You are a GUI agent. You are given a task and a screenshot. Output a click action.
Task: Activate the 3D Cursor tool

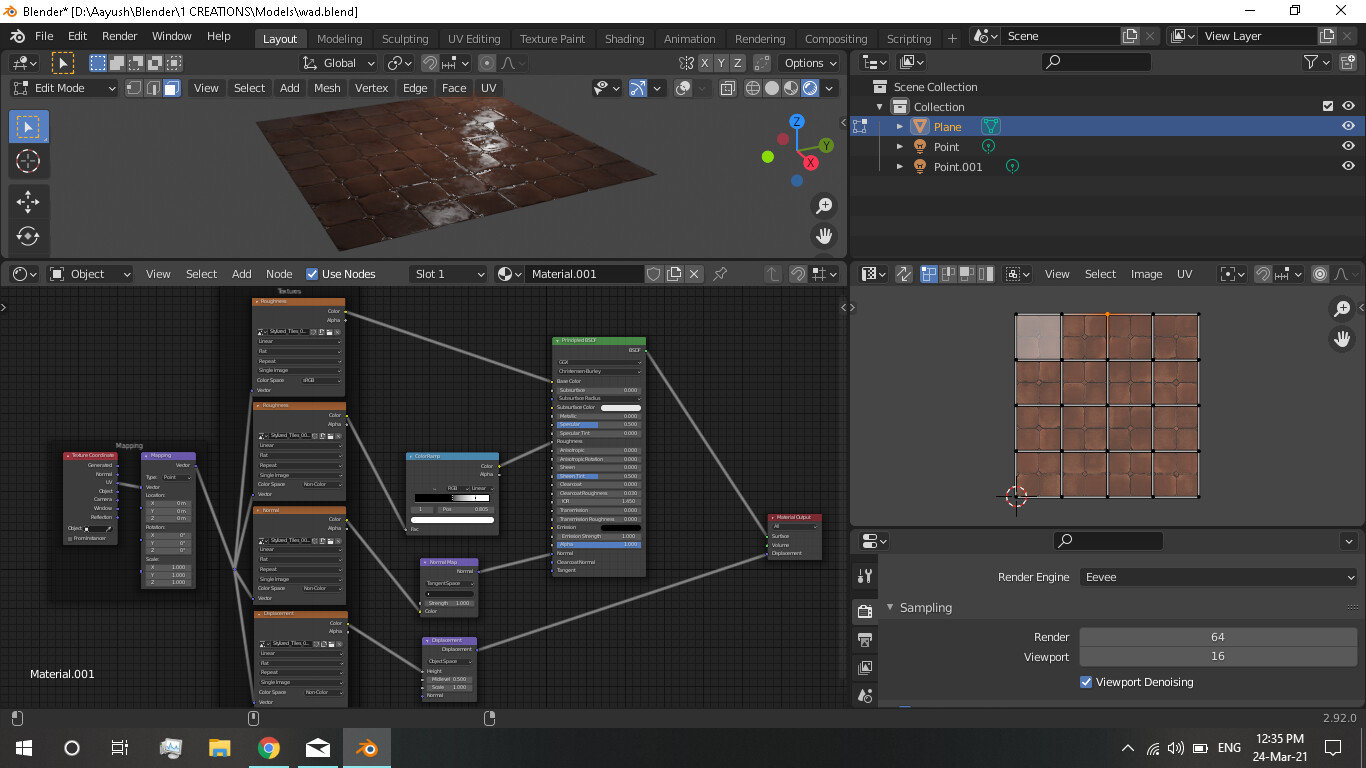point(28,161)
